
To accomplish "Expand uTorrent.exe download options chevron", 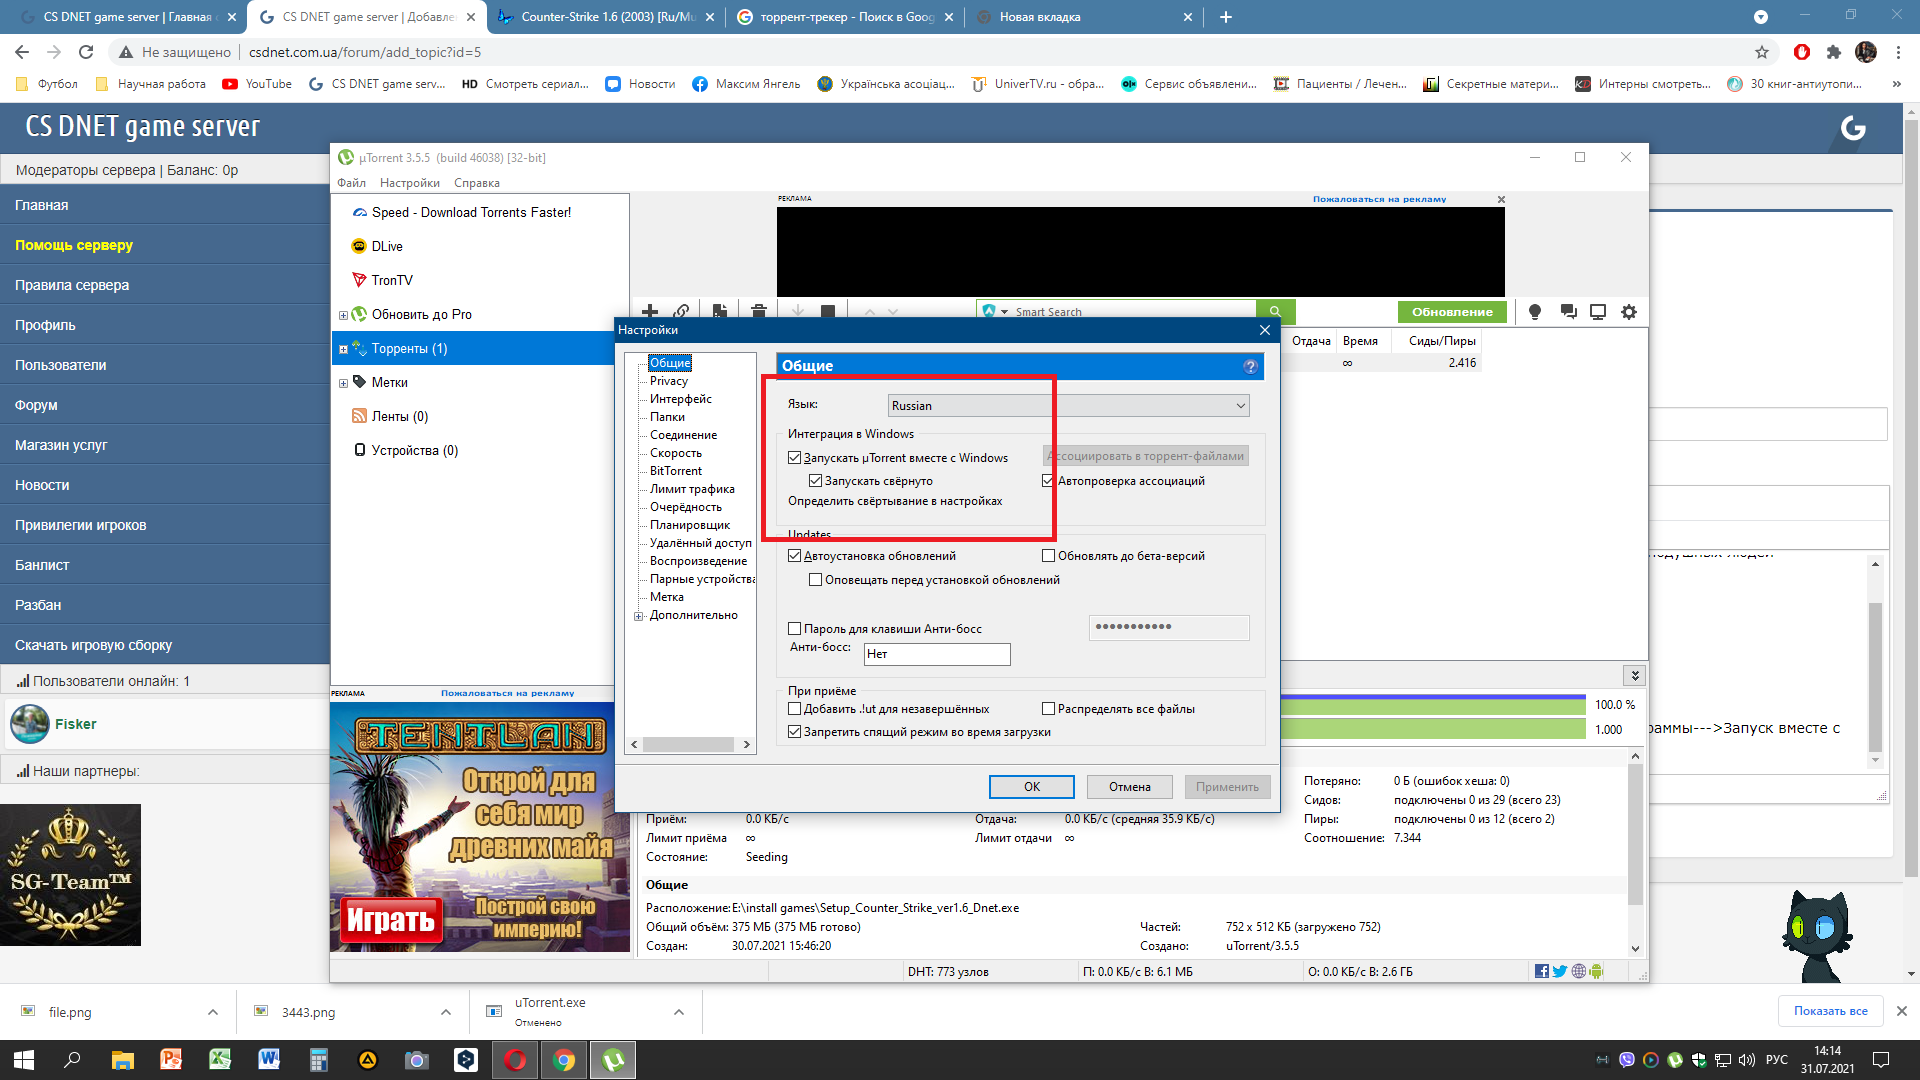I will pos(679,1012).
